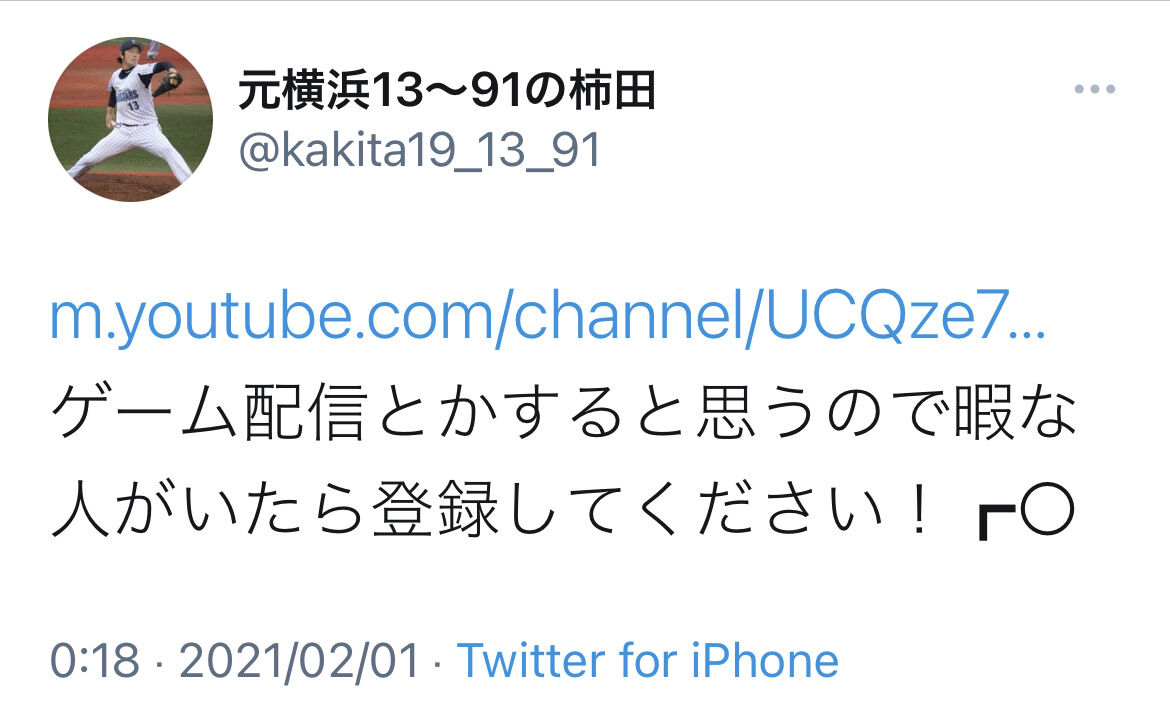Select the 0:18 timestamp

click(95, 661)
